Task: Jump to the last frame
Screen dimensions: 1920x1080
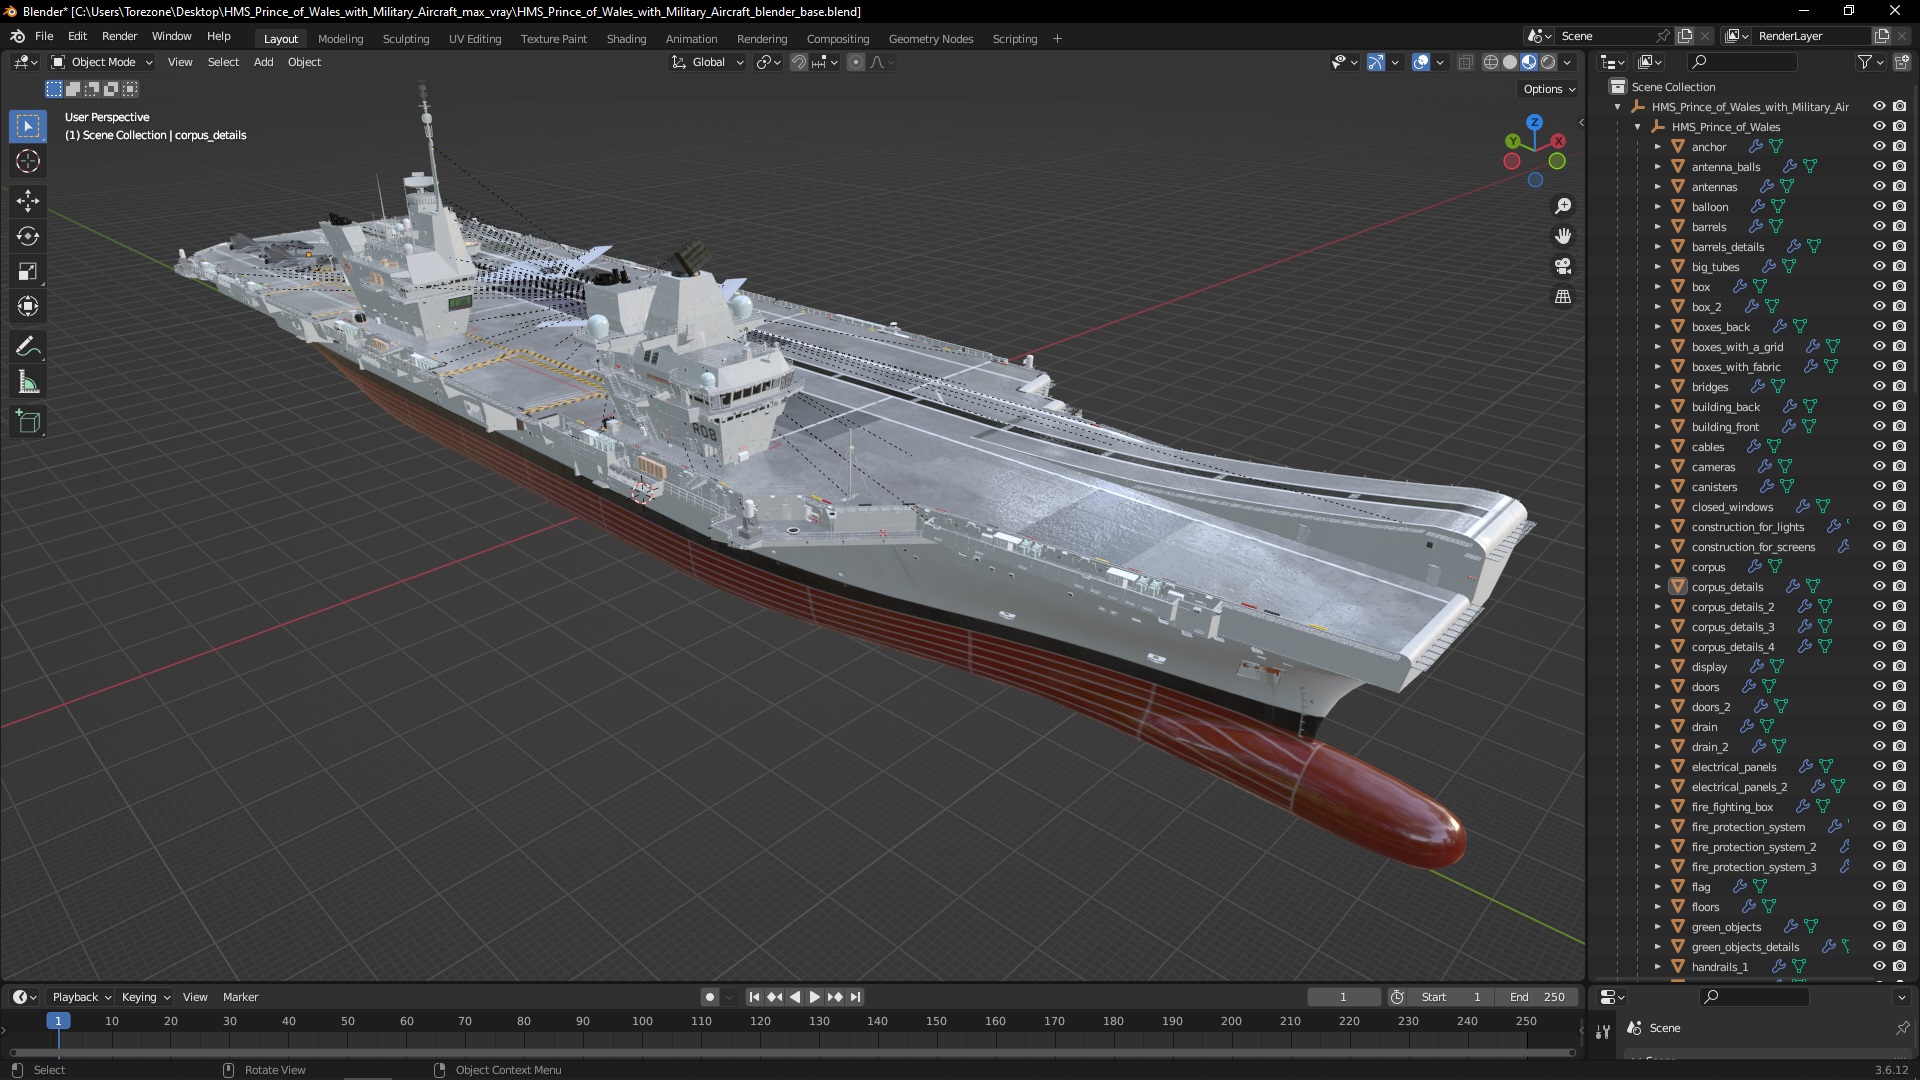Action: pyautogui.click(x=855, y=997)
